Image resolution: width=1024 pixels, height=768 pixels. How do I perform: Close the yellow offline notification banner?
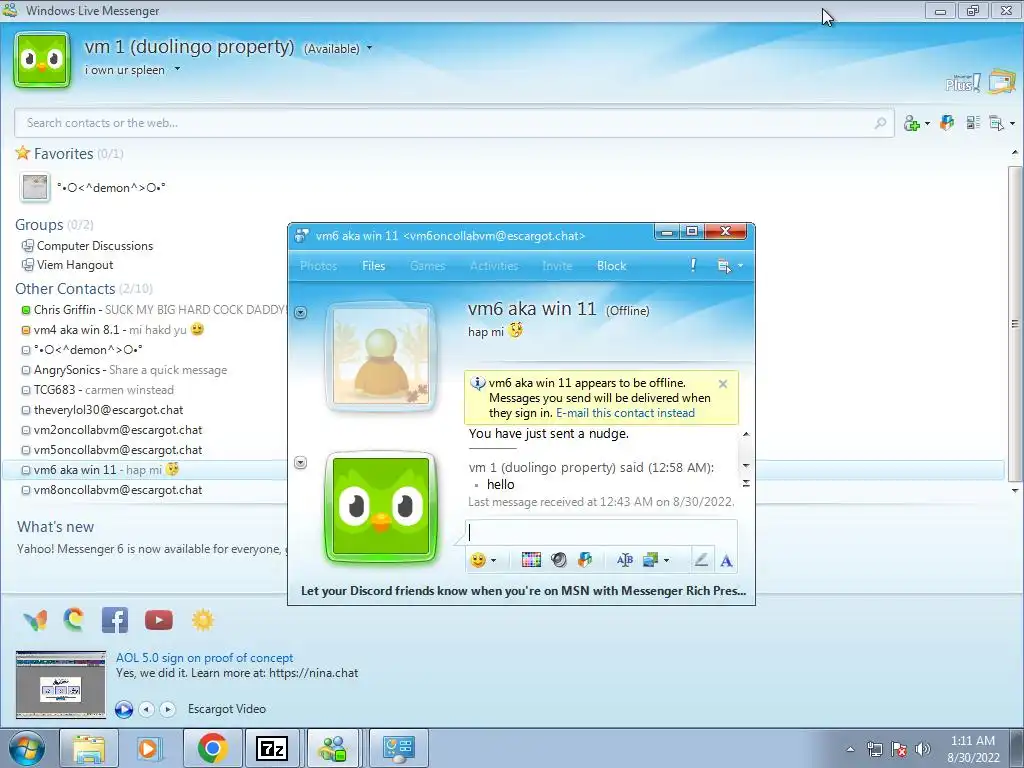click(x=723, y=384)
